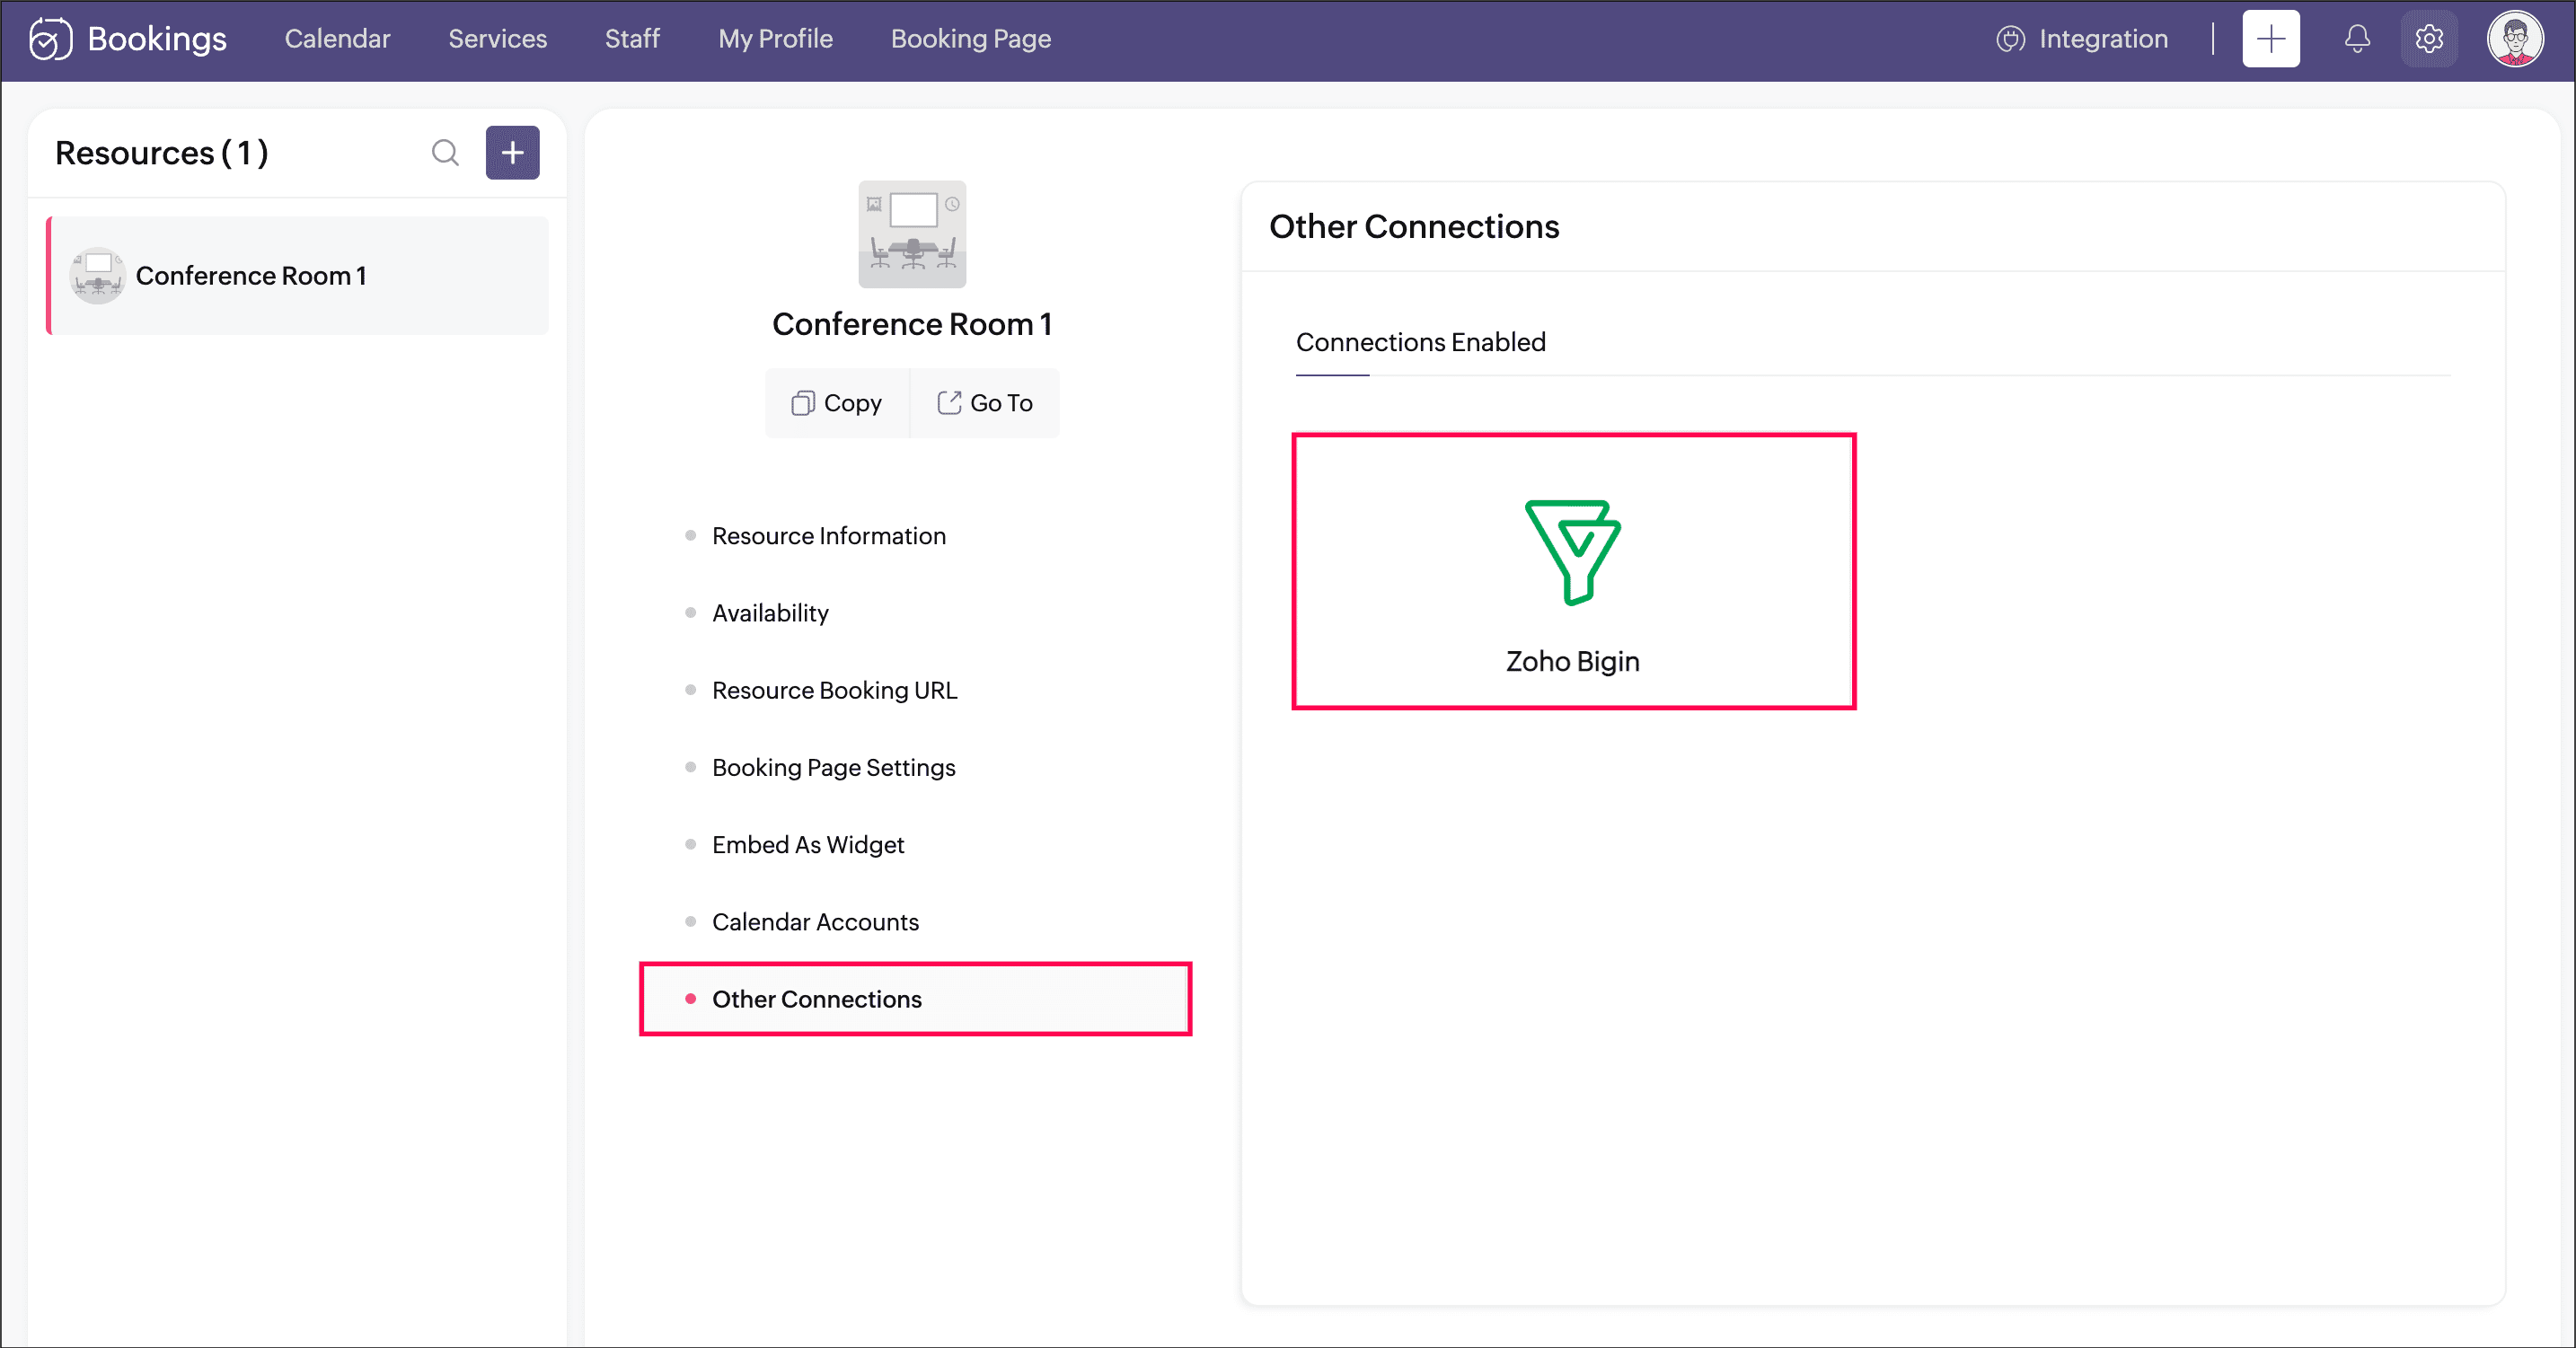Open the Staff menu
The width and height of the screenshot is (2576, 1348).
632,39
